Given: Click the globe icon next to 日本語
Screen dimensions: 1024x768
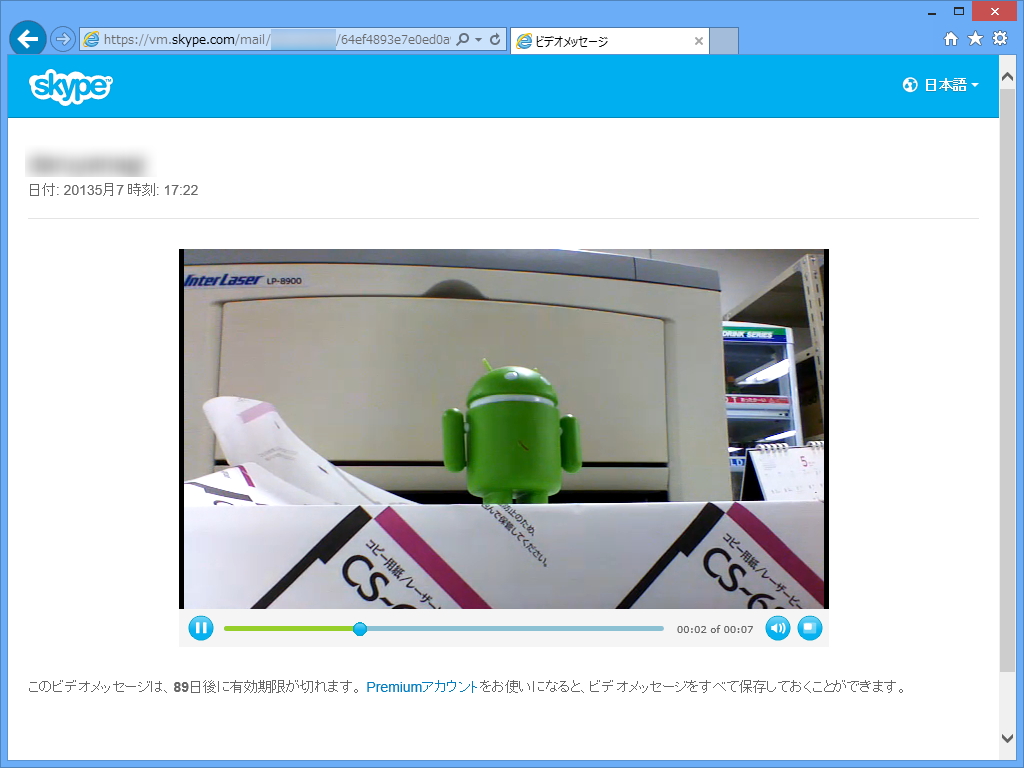Looking at the screenshot, I should [x=909, y=85].
